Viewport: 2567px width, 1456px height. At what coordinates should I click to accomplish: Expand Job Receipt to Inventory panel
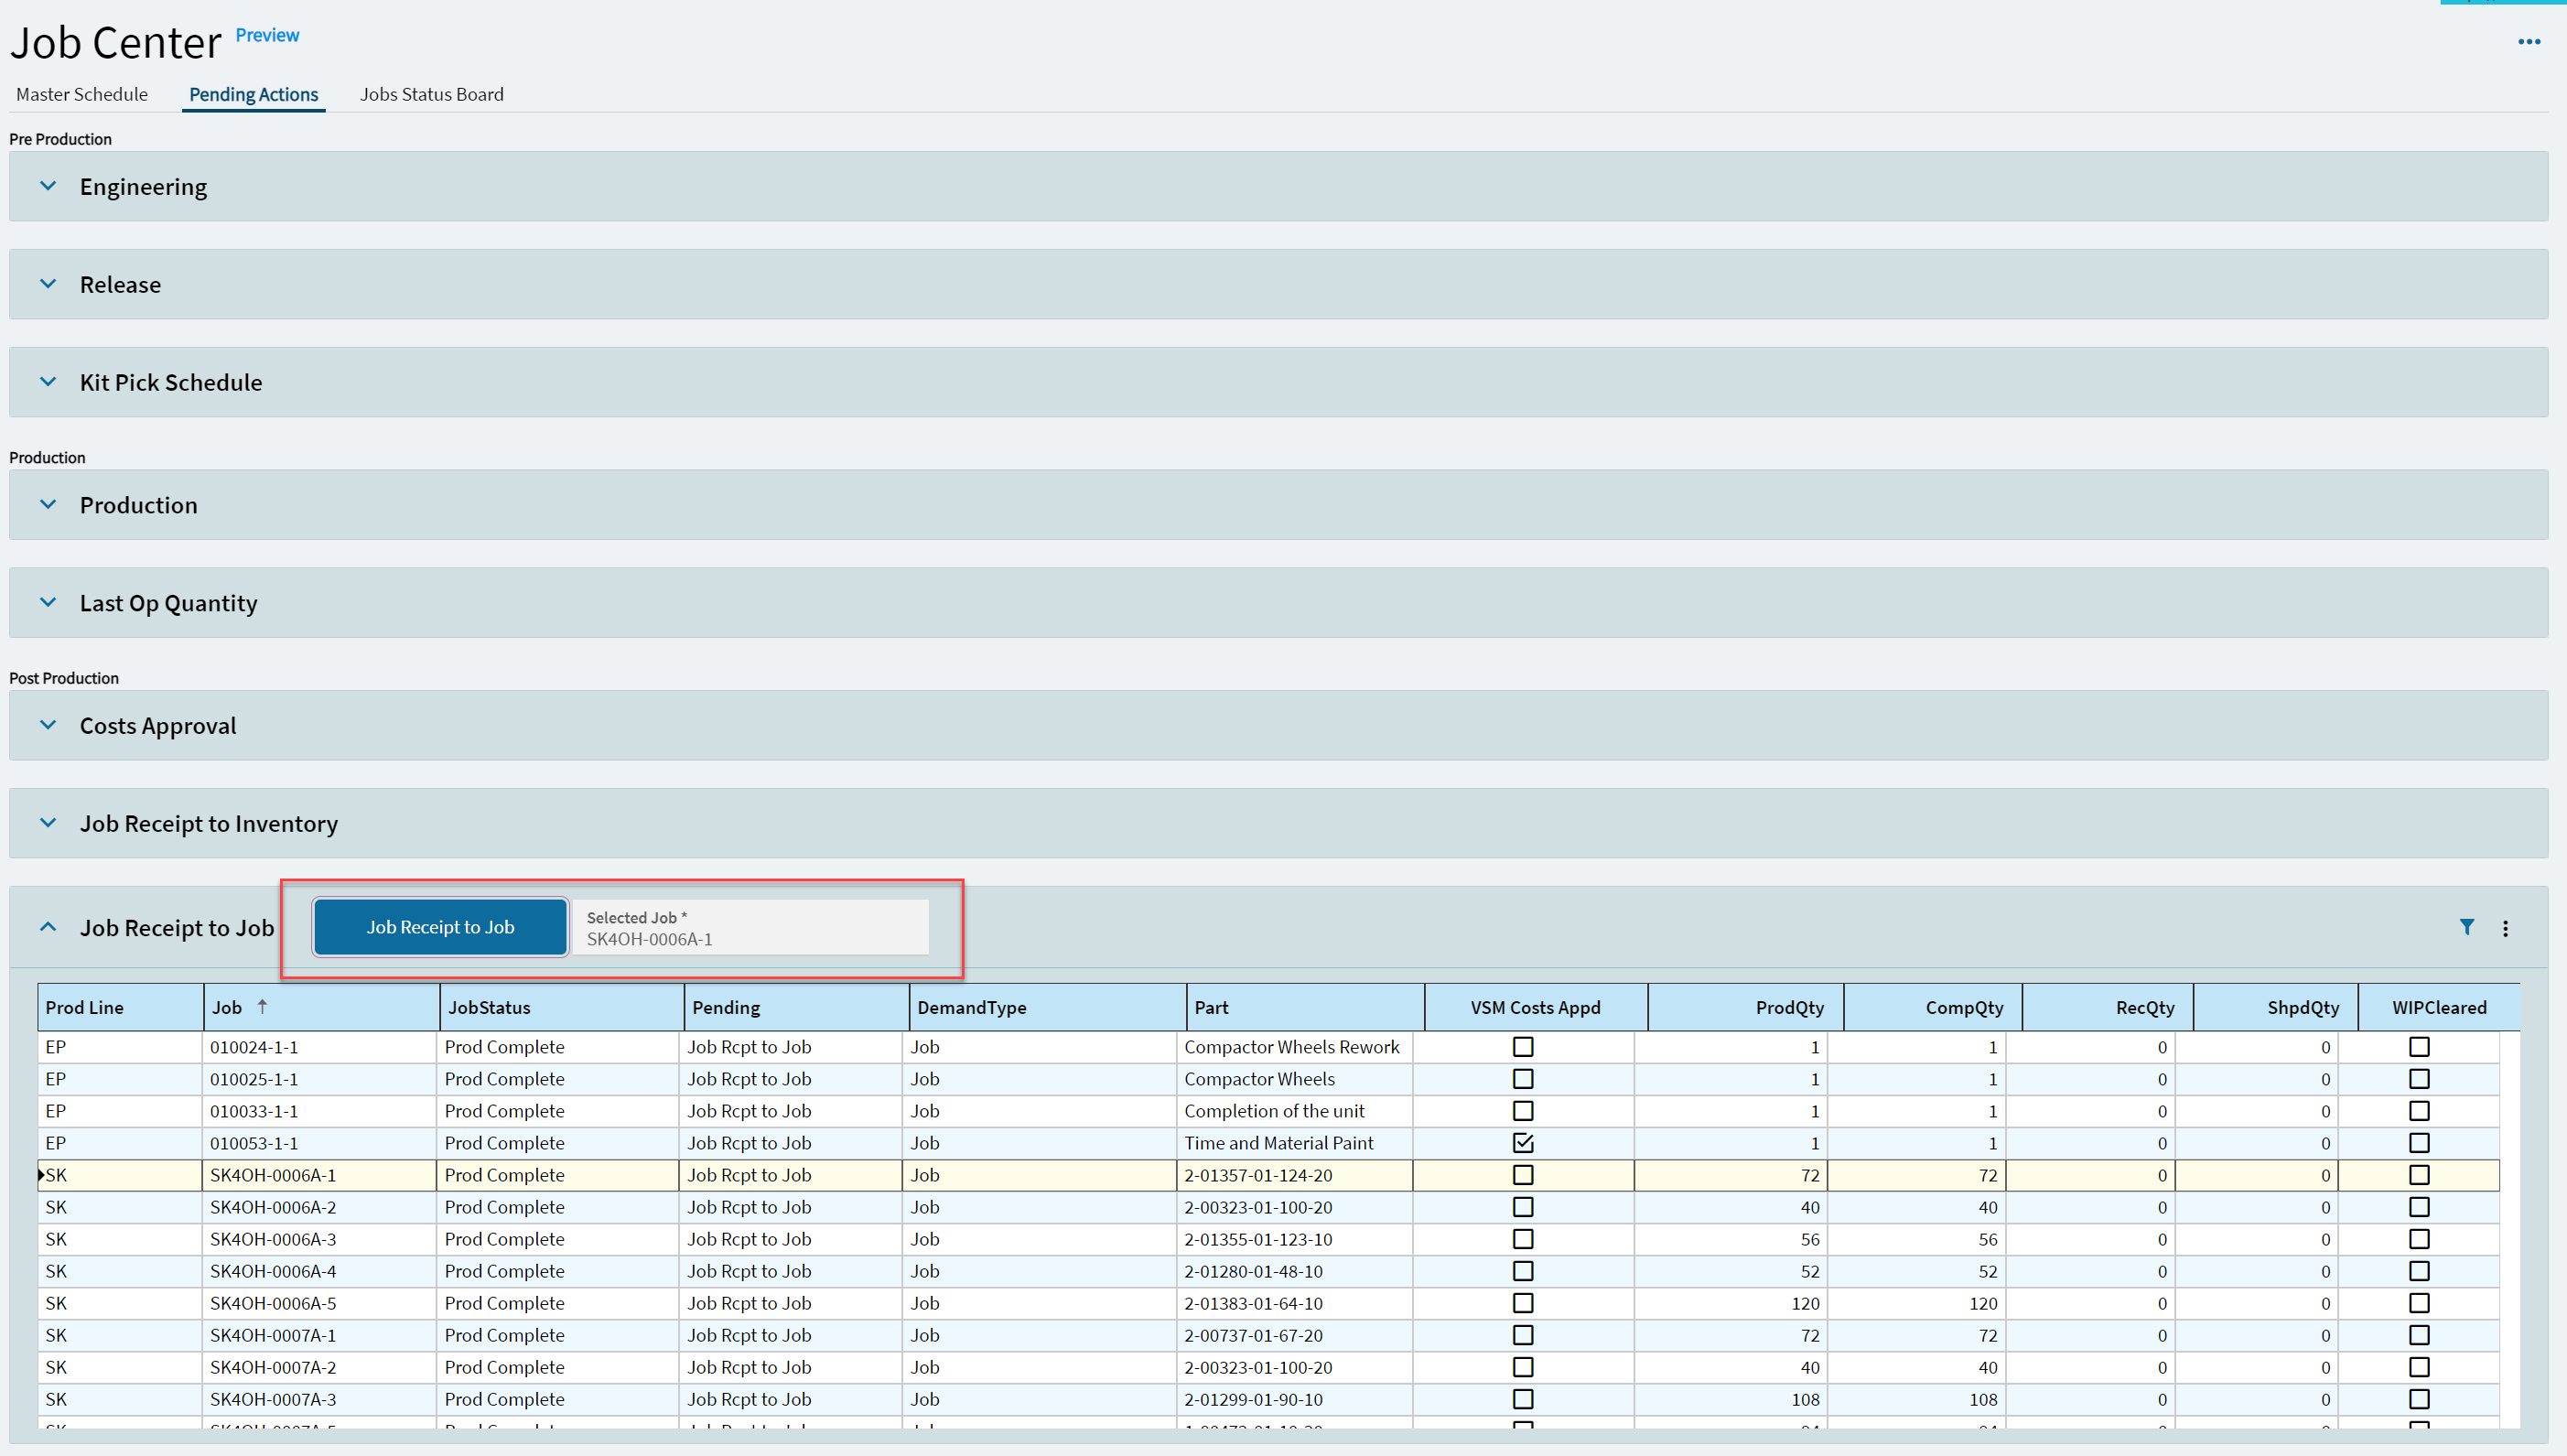48,823
